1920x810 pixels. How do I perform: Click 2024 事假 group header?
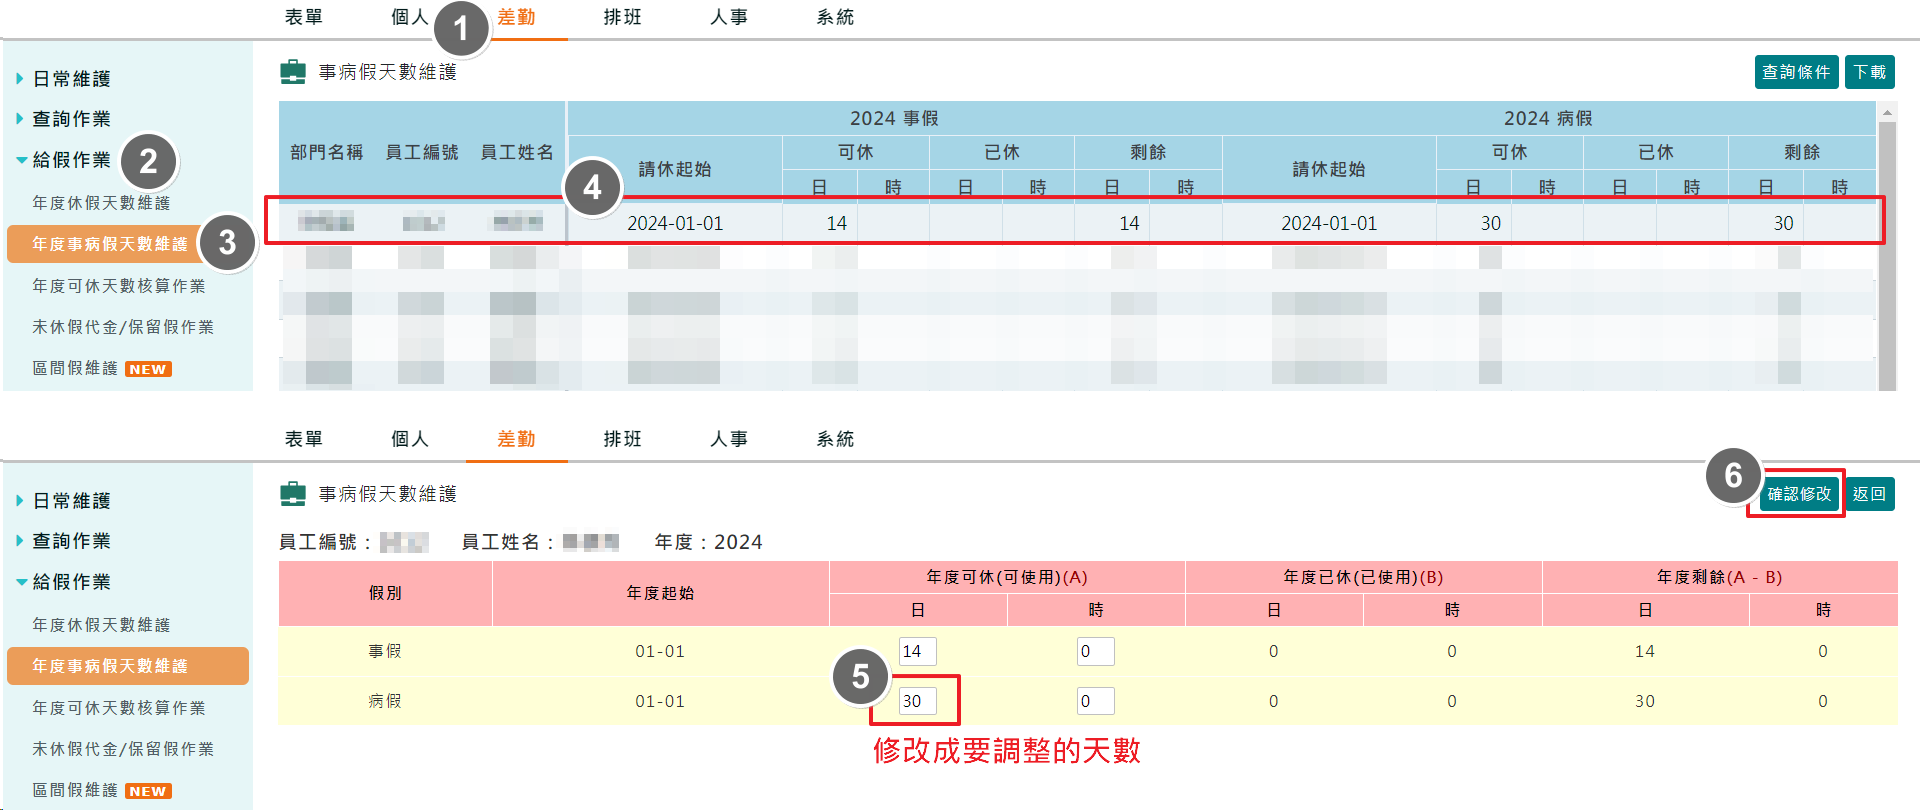coord(894,118)
